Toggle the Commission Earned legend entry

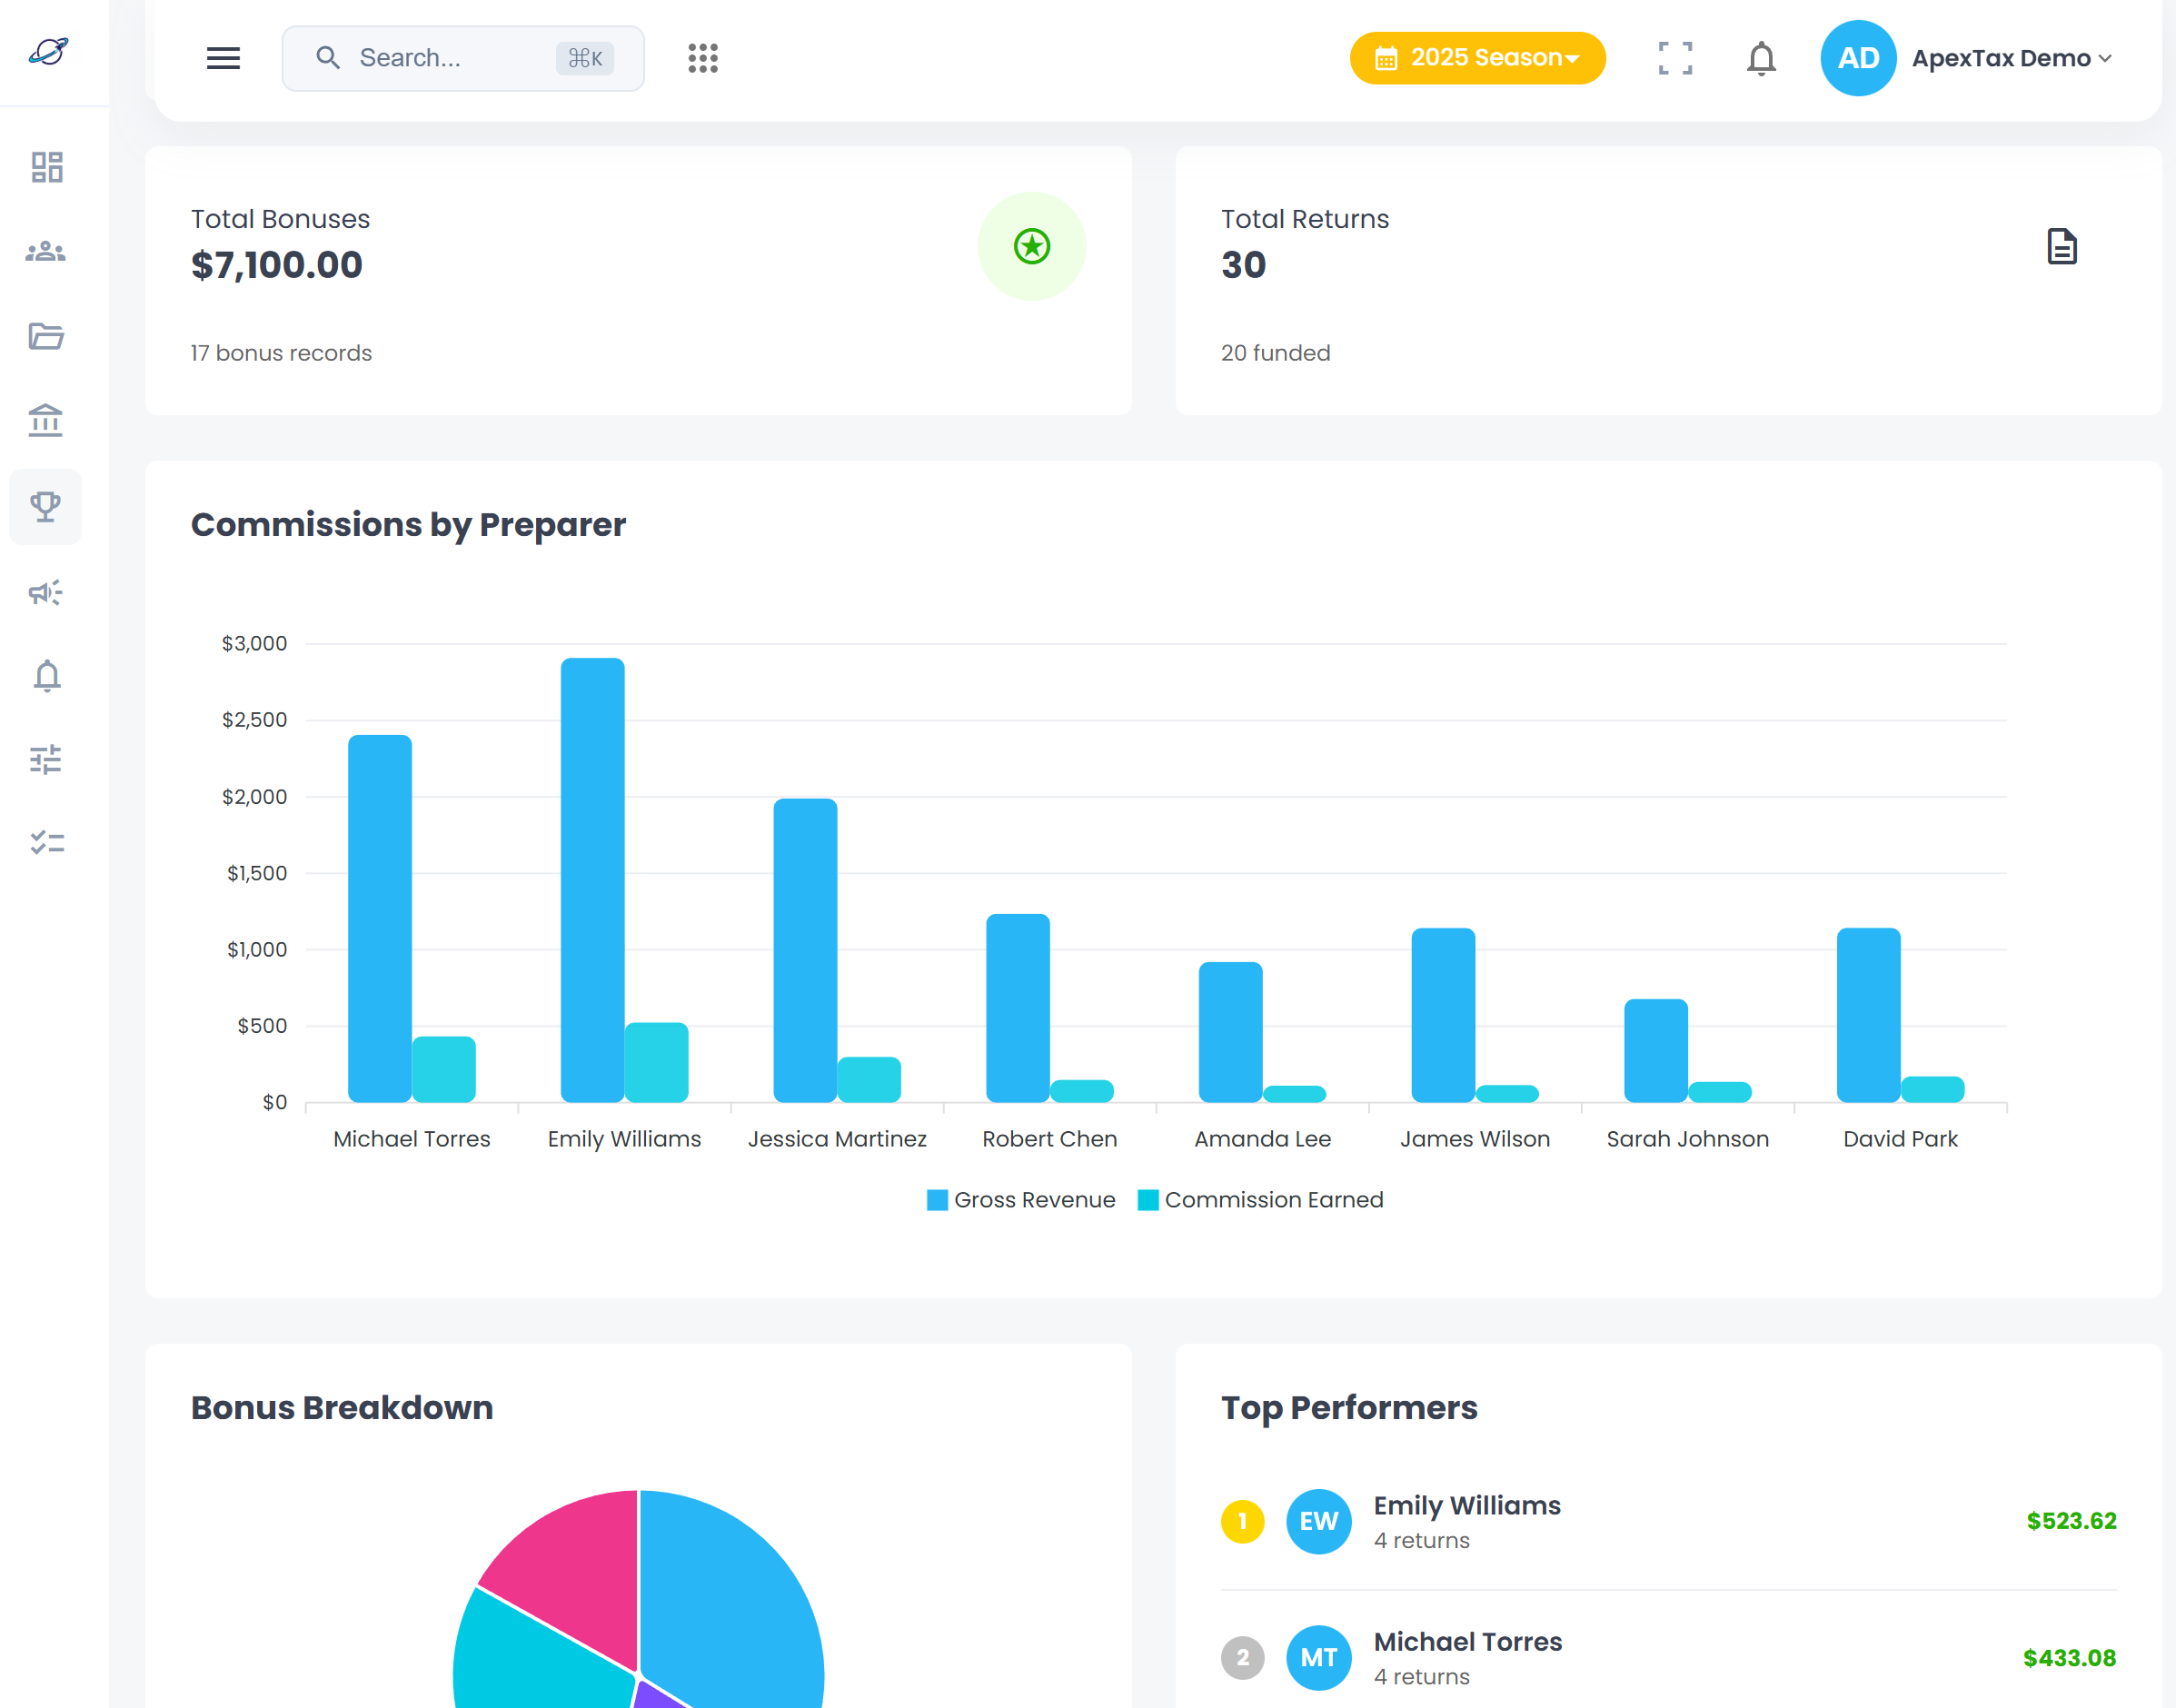pyautogui.click(x=1261, y=1199)
